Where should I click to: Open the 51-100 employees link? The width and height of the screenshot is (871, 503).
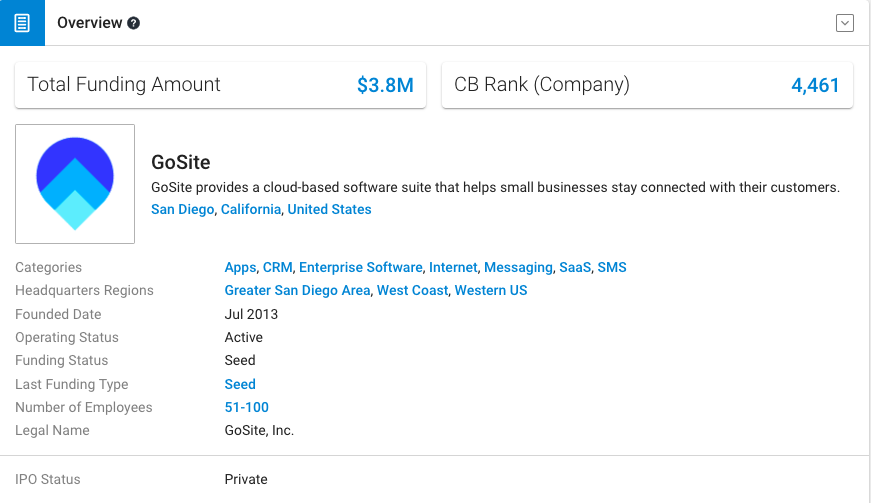[247, 408]
